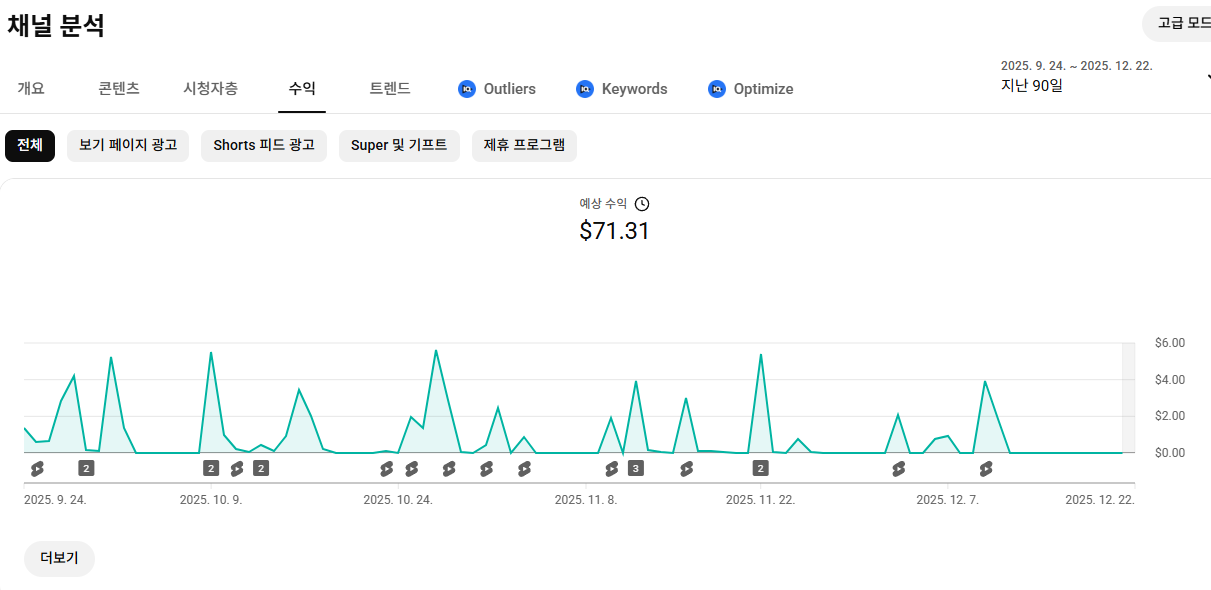This screenshot has height=590, width=1211.
Task: Click the 2 badge above 2025. 11. 22.
Action: (x=760, y=468)
